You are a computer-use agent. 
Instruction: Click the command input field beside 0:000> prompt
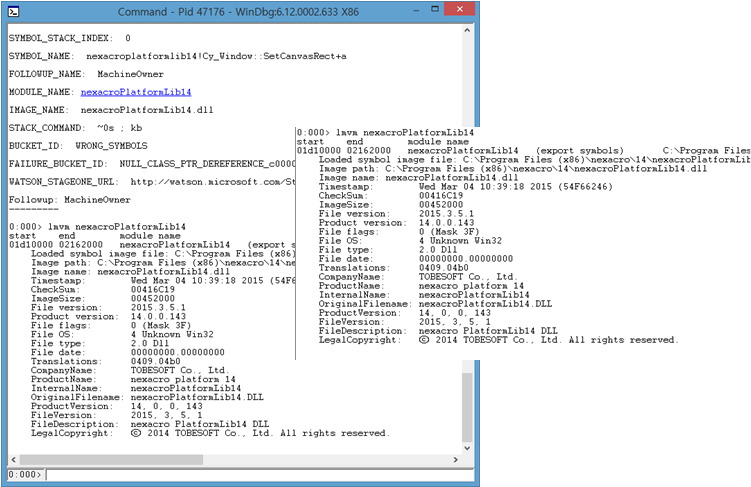[x=259, y=475]
